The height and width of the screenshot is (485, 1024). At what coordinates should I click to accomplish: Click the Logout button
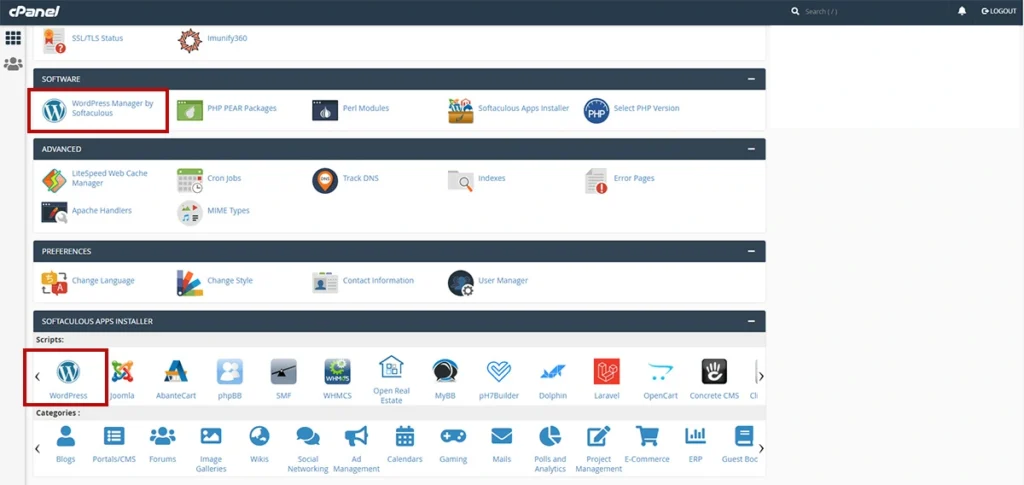[x=999, y=11]
